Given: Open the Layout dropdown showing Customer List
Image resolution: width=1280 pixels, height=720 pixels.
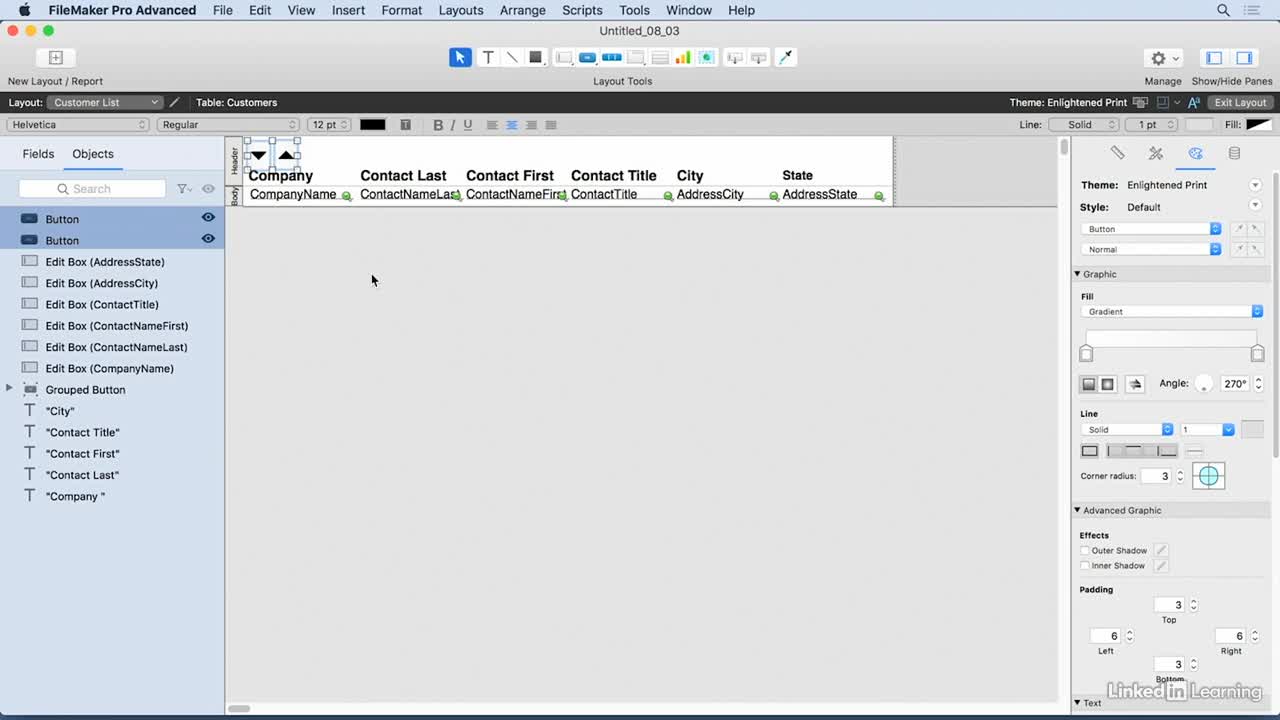Looking at the screenshot, I should point(105,102).
